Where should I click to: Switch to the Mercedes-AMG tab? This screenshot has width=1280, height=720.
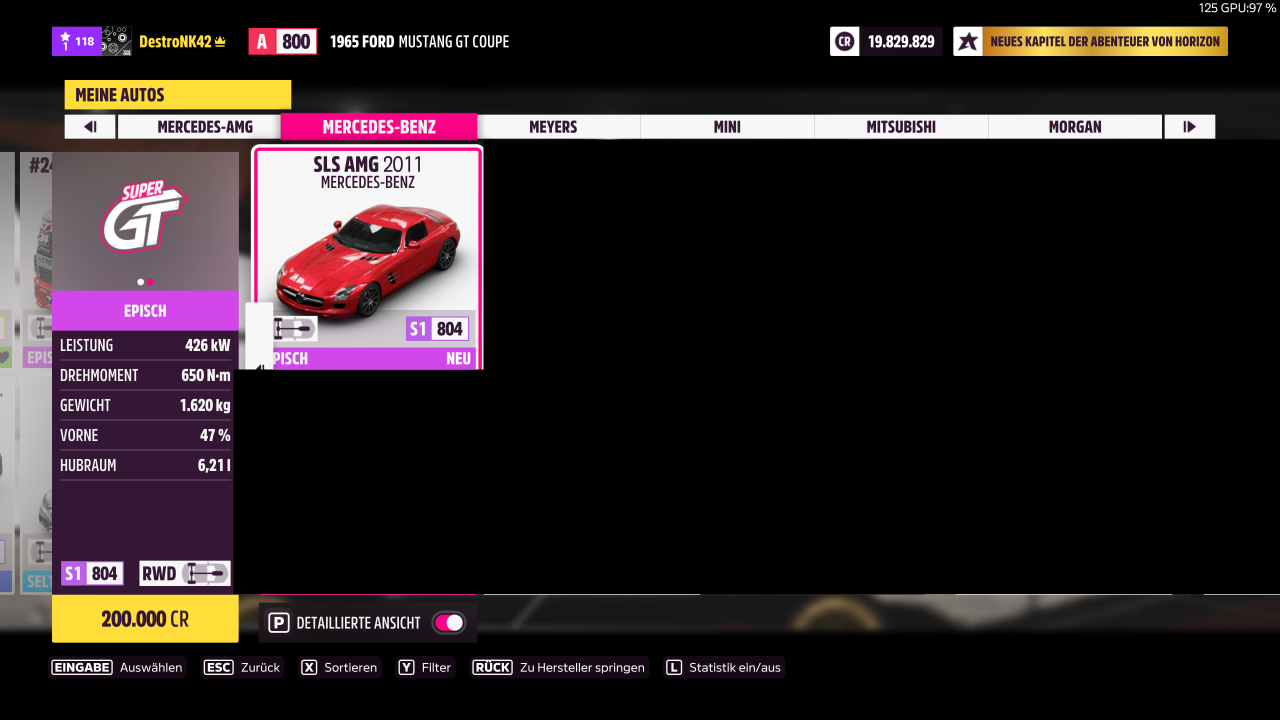(205, 127)
